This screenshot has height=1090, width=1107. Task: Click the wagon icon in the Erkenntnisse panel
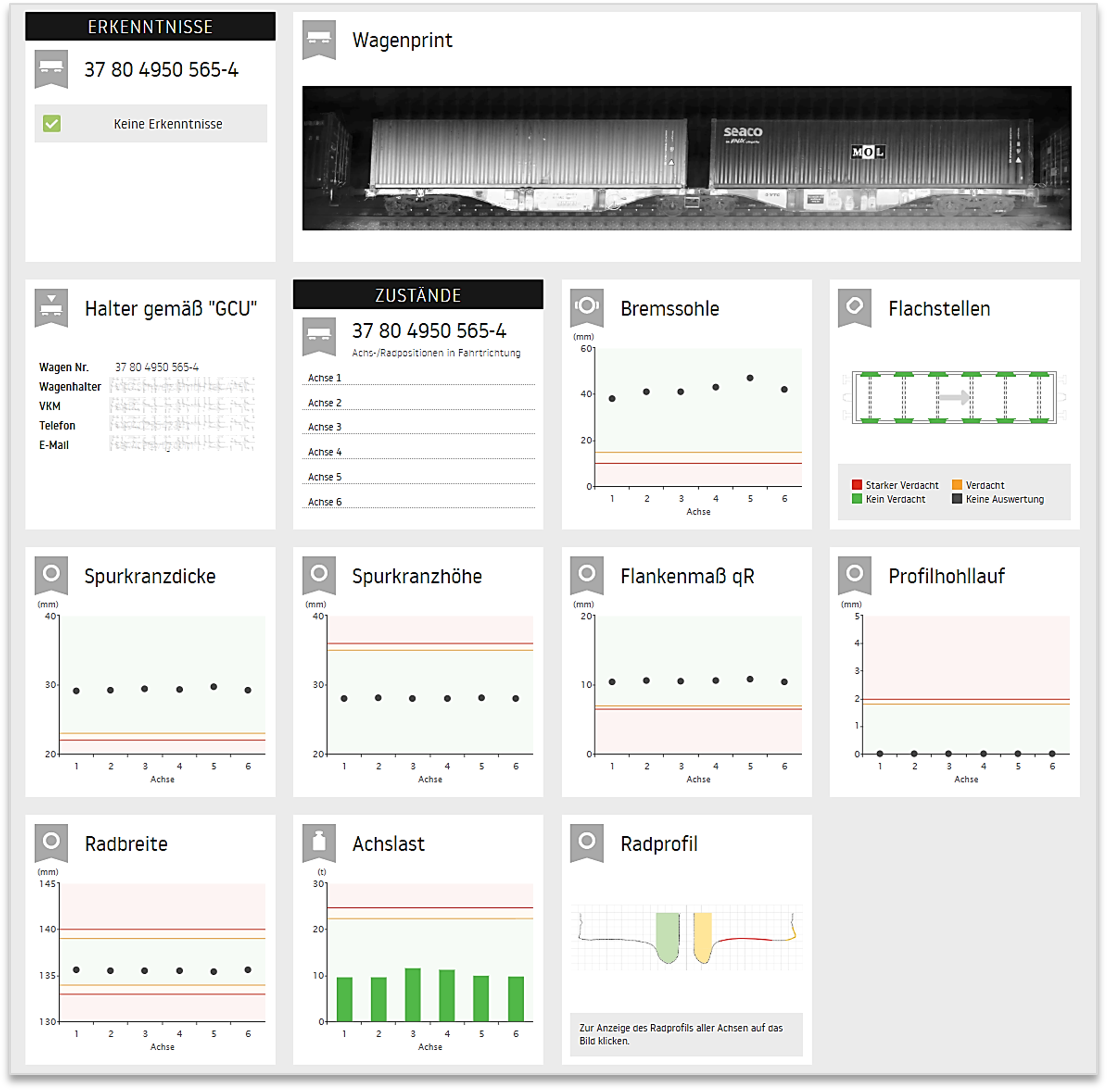tap(51, 69)
